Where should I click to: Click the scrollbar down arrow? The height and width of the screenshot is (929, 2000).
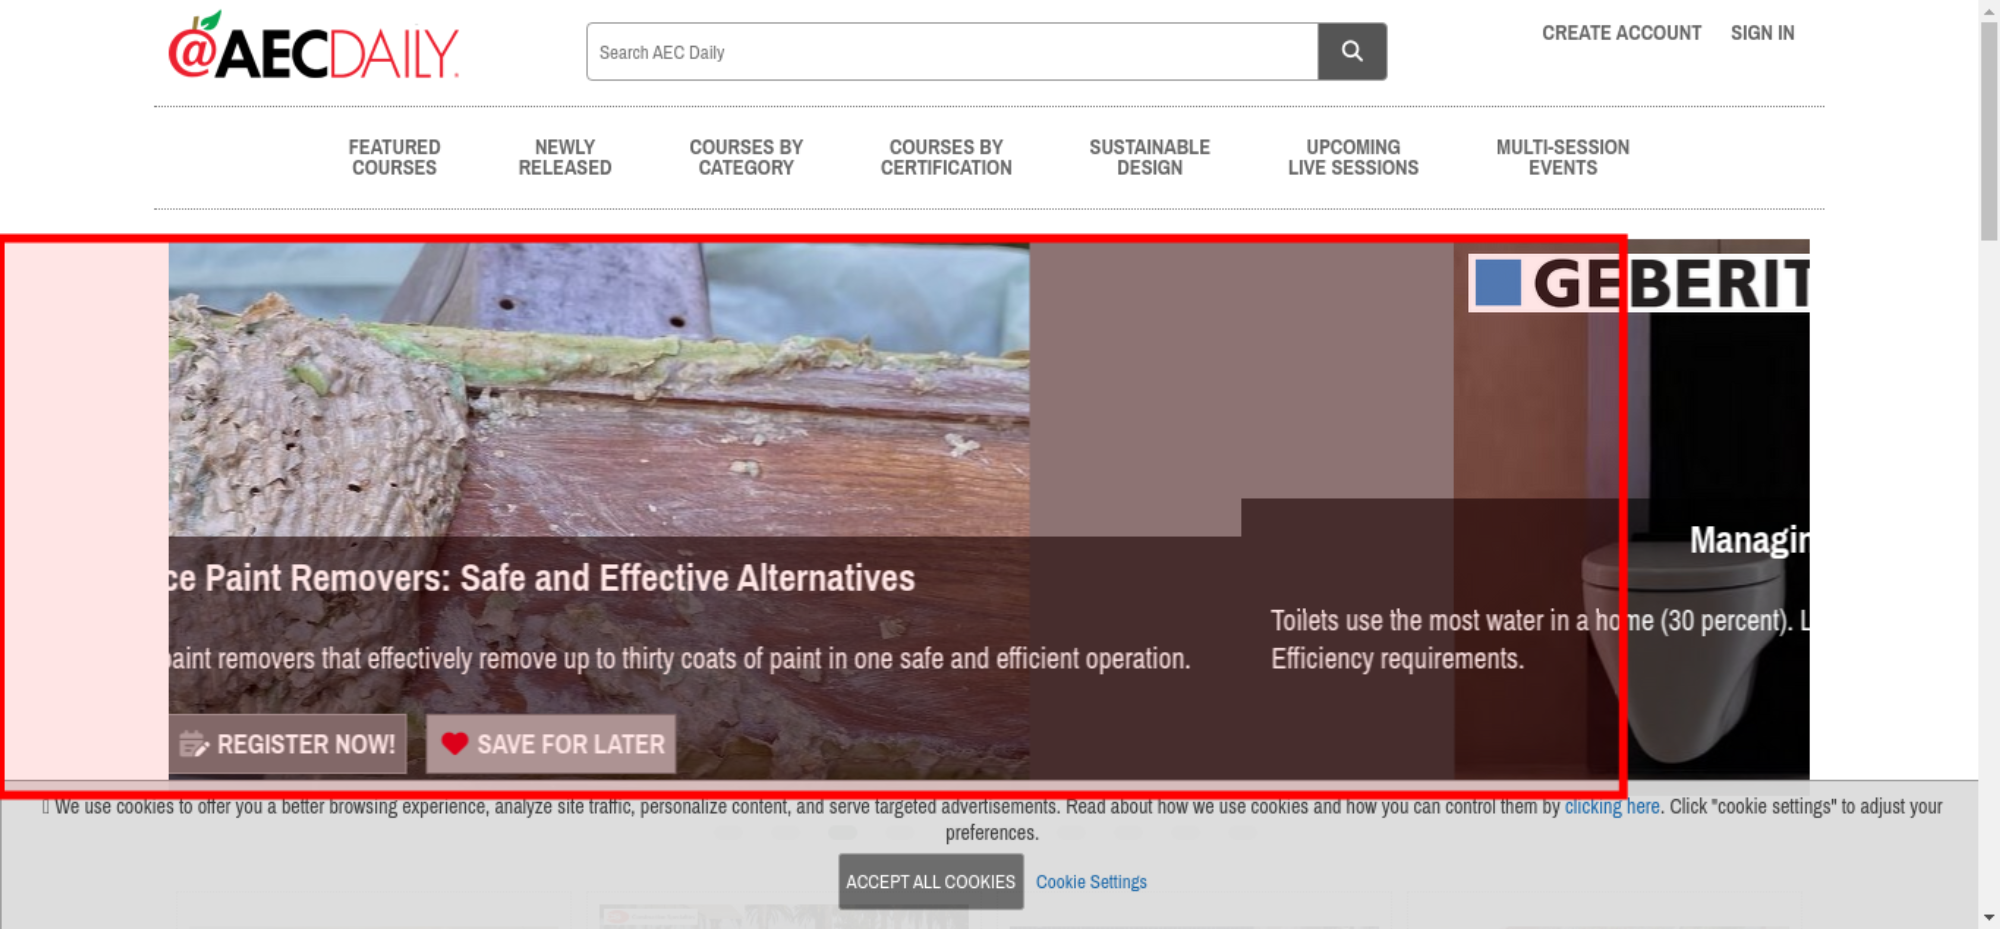coord(1988,917)
